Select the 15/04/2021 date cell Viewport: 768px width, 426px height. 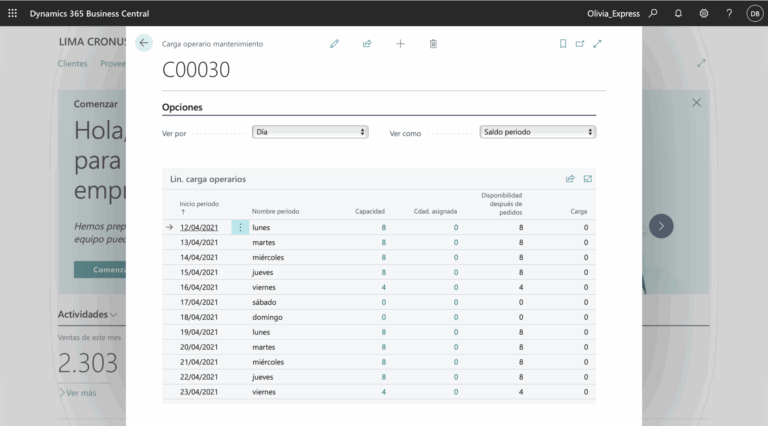(x=199, y=272)
